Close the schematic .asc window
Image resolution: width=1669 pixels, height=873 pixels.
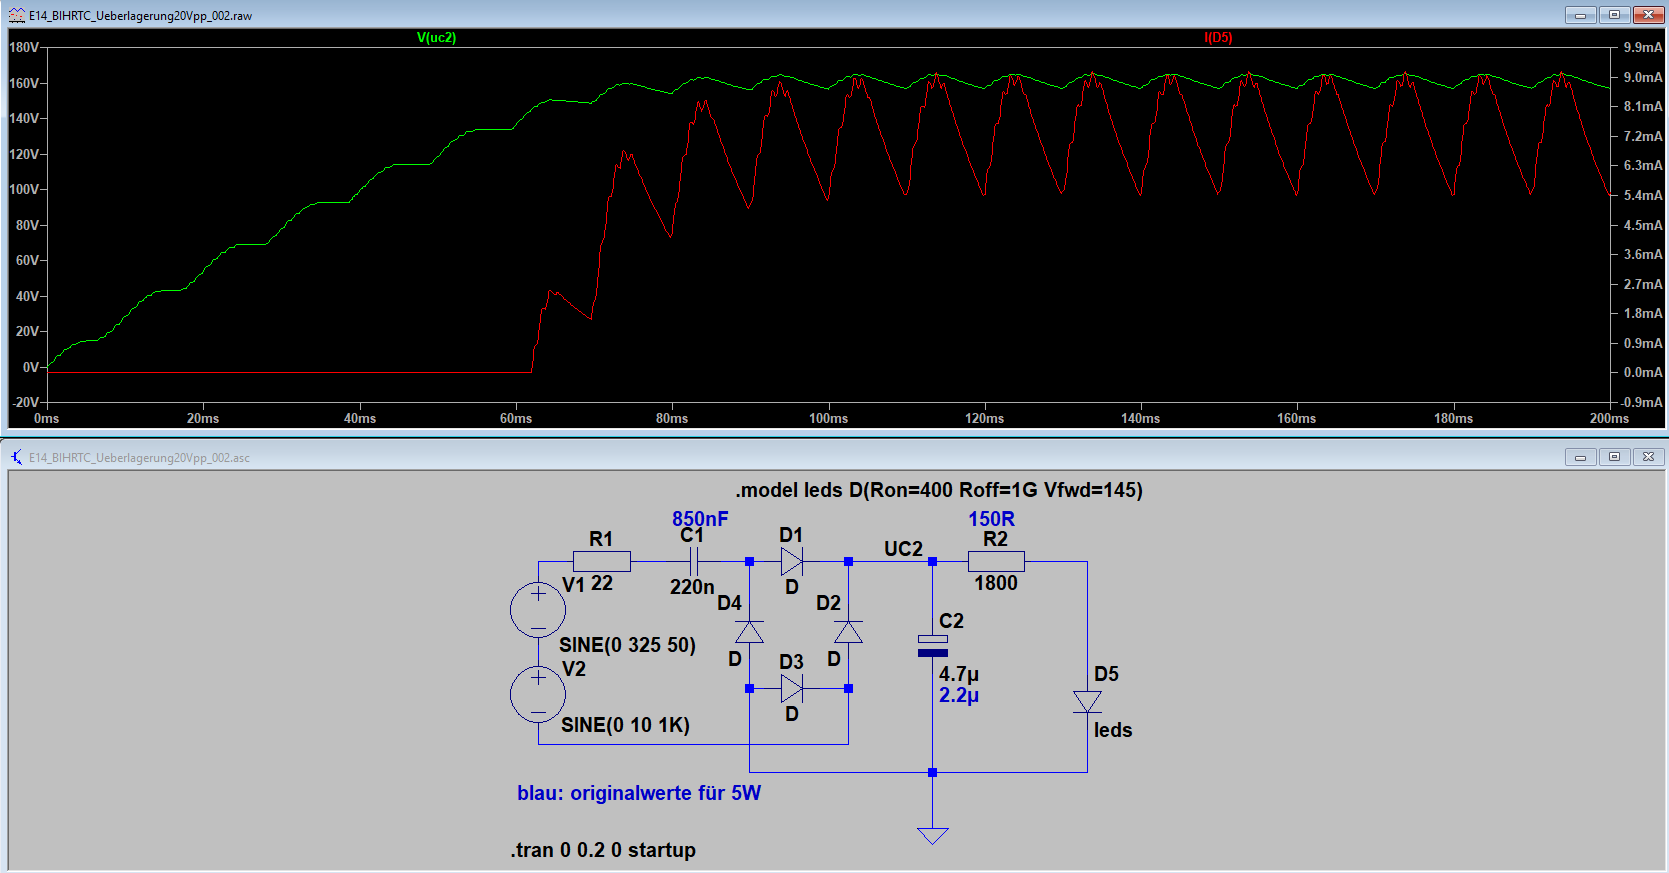(1648, 457)
